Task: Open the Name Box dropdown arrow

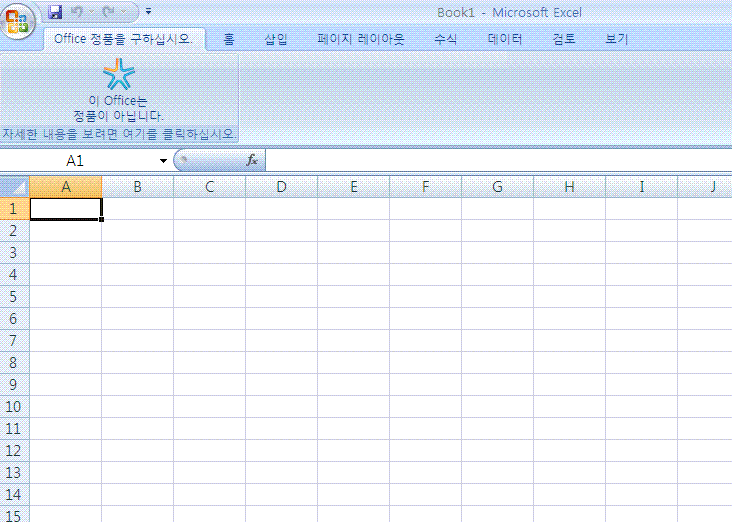Action: click(x=163, y=161)
